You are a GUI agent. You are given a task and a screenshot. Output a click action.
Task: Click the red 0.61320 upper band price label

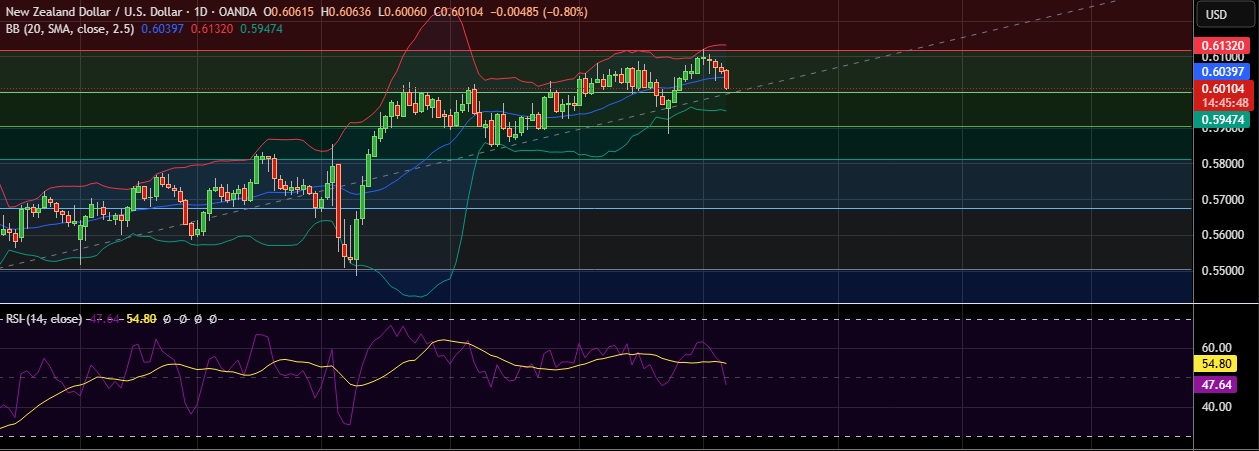pyautogui.click(x=1221, y=46)
